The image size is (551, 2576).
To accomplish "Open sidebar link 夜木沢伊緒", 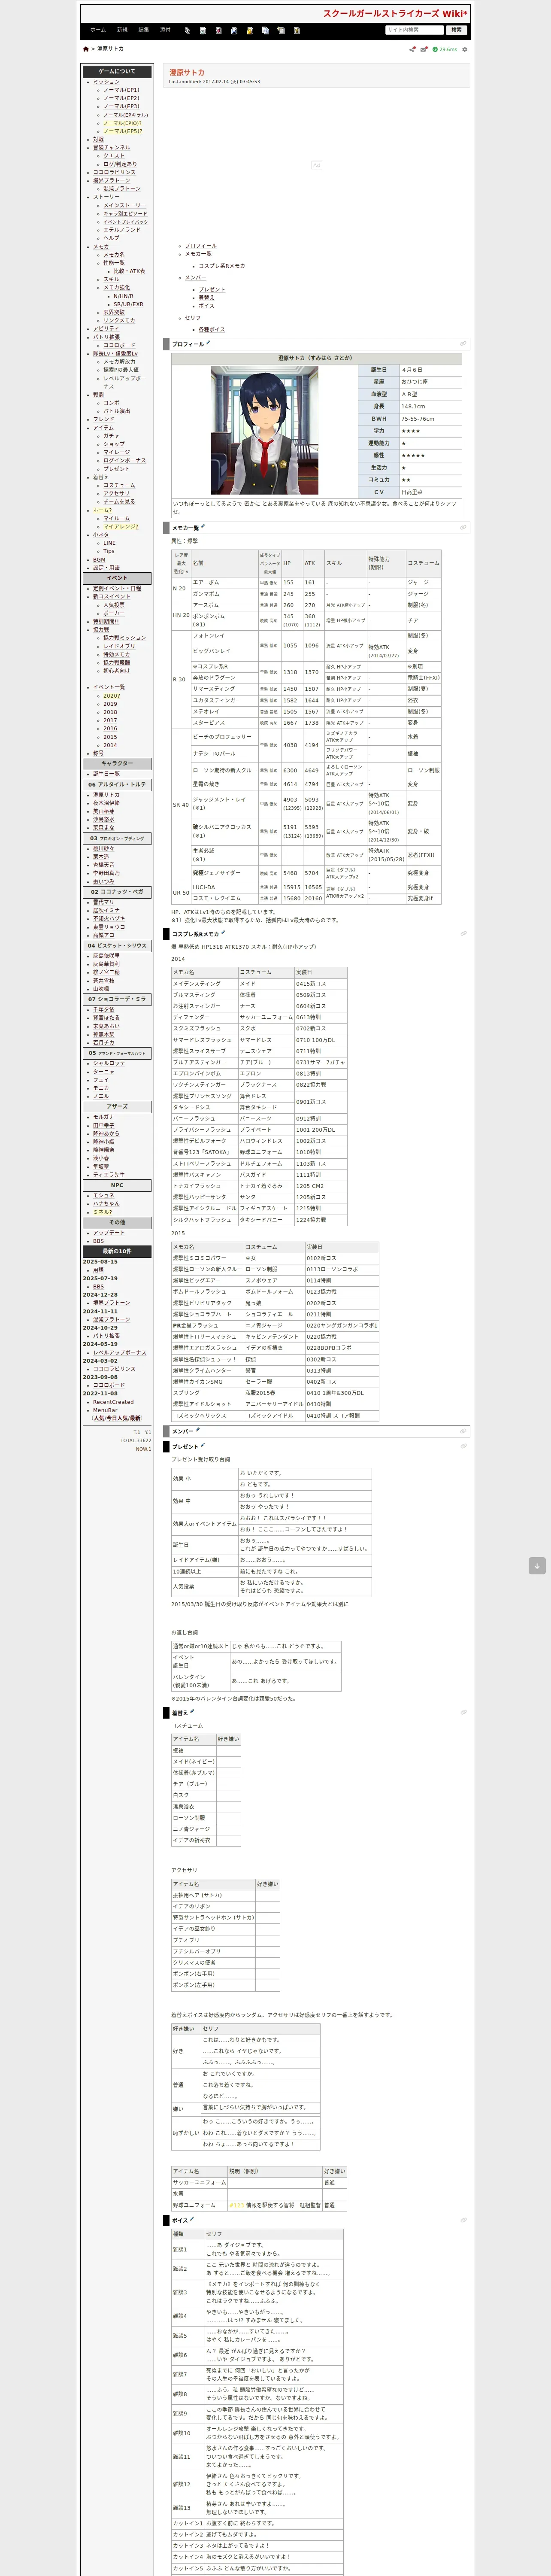I will tap(106, 803).
